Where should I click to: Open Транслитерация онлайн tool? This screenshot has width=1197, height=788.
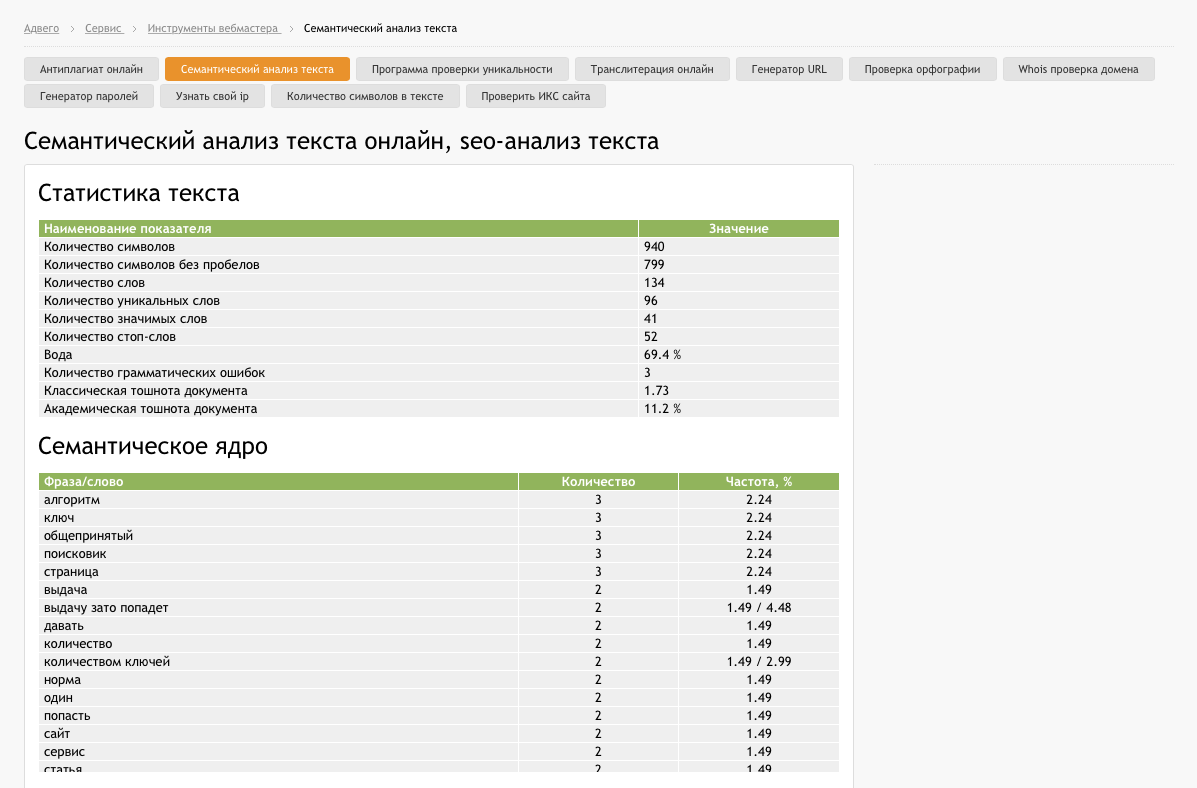tap(652, 69)
